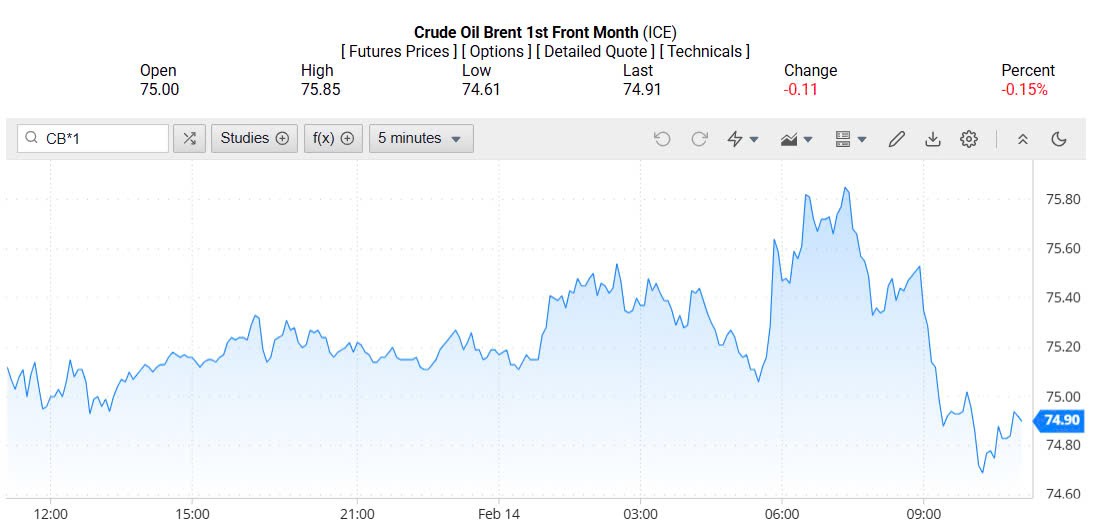Expand the 5 minutes interval dropdown
This screenshot has height=523, width=1096.
coord(421,139)
